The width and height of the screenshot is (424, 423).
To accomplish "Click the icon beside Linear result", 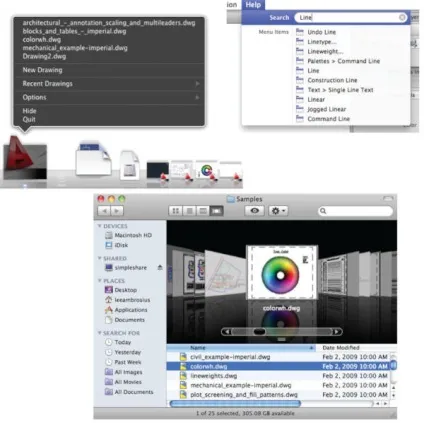I will (300, 99).
